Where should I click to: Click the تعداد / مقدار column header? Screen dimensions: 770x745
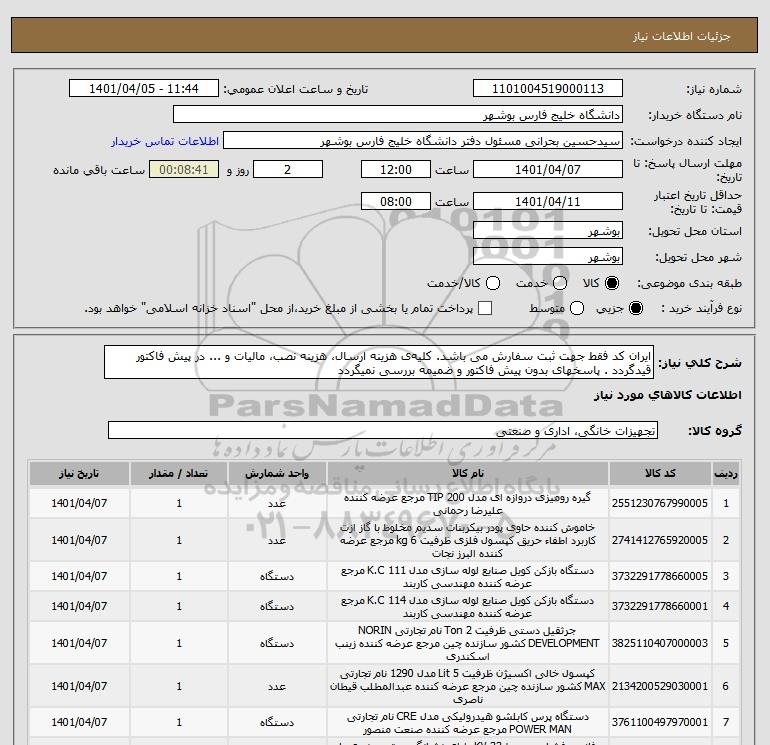click(179, 473)
